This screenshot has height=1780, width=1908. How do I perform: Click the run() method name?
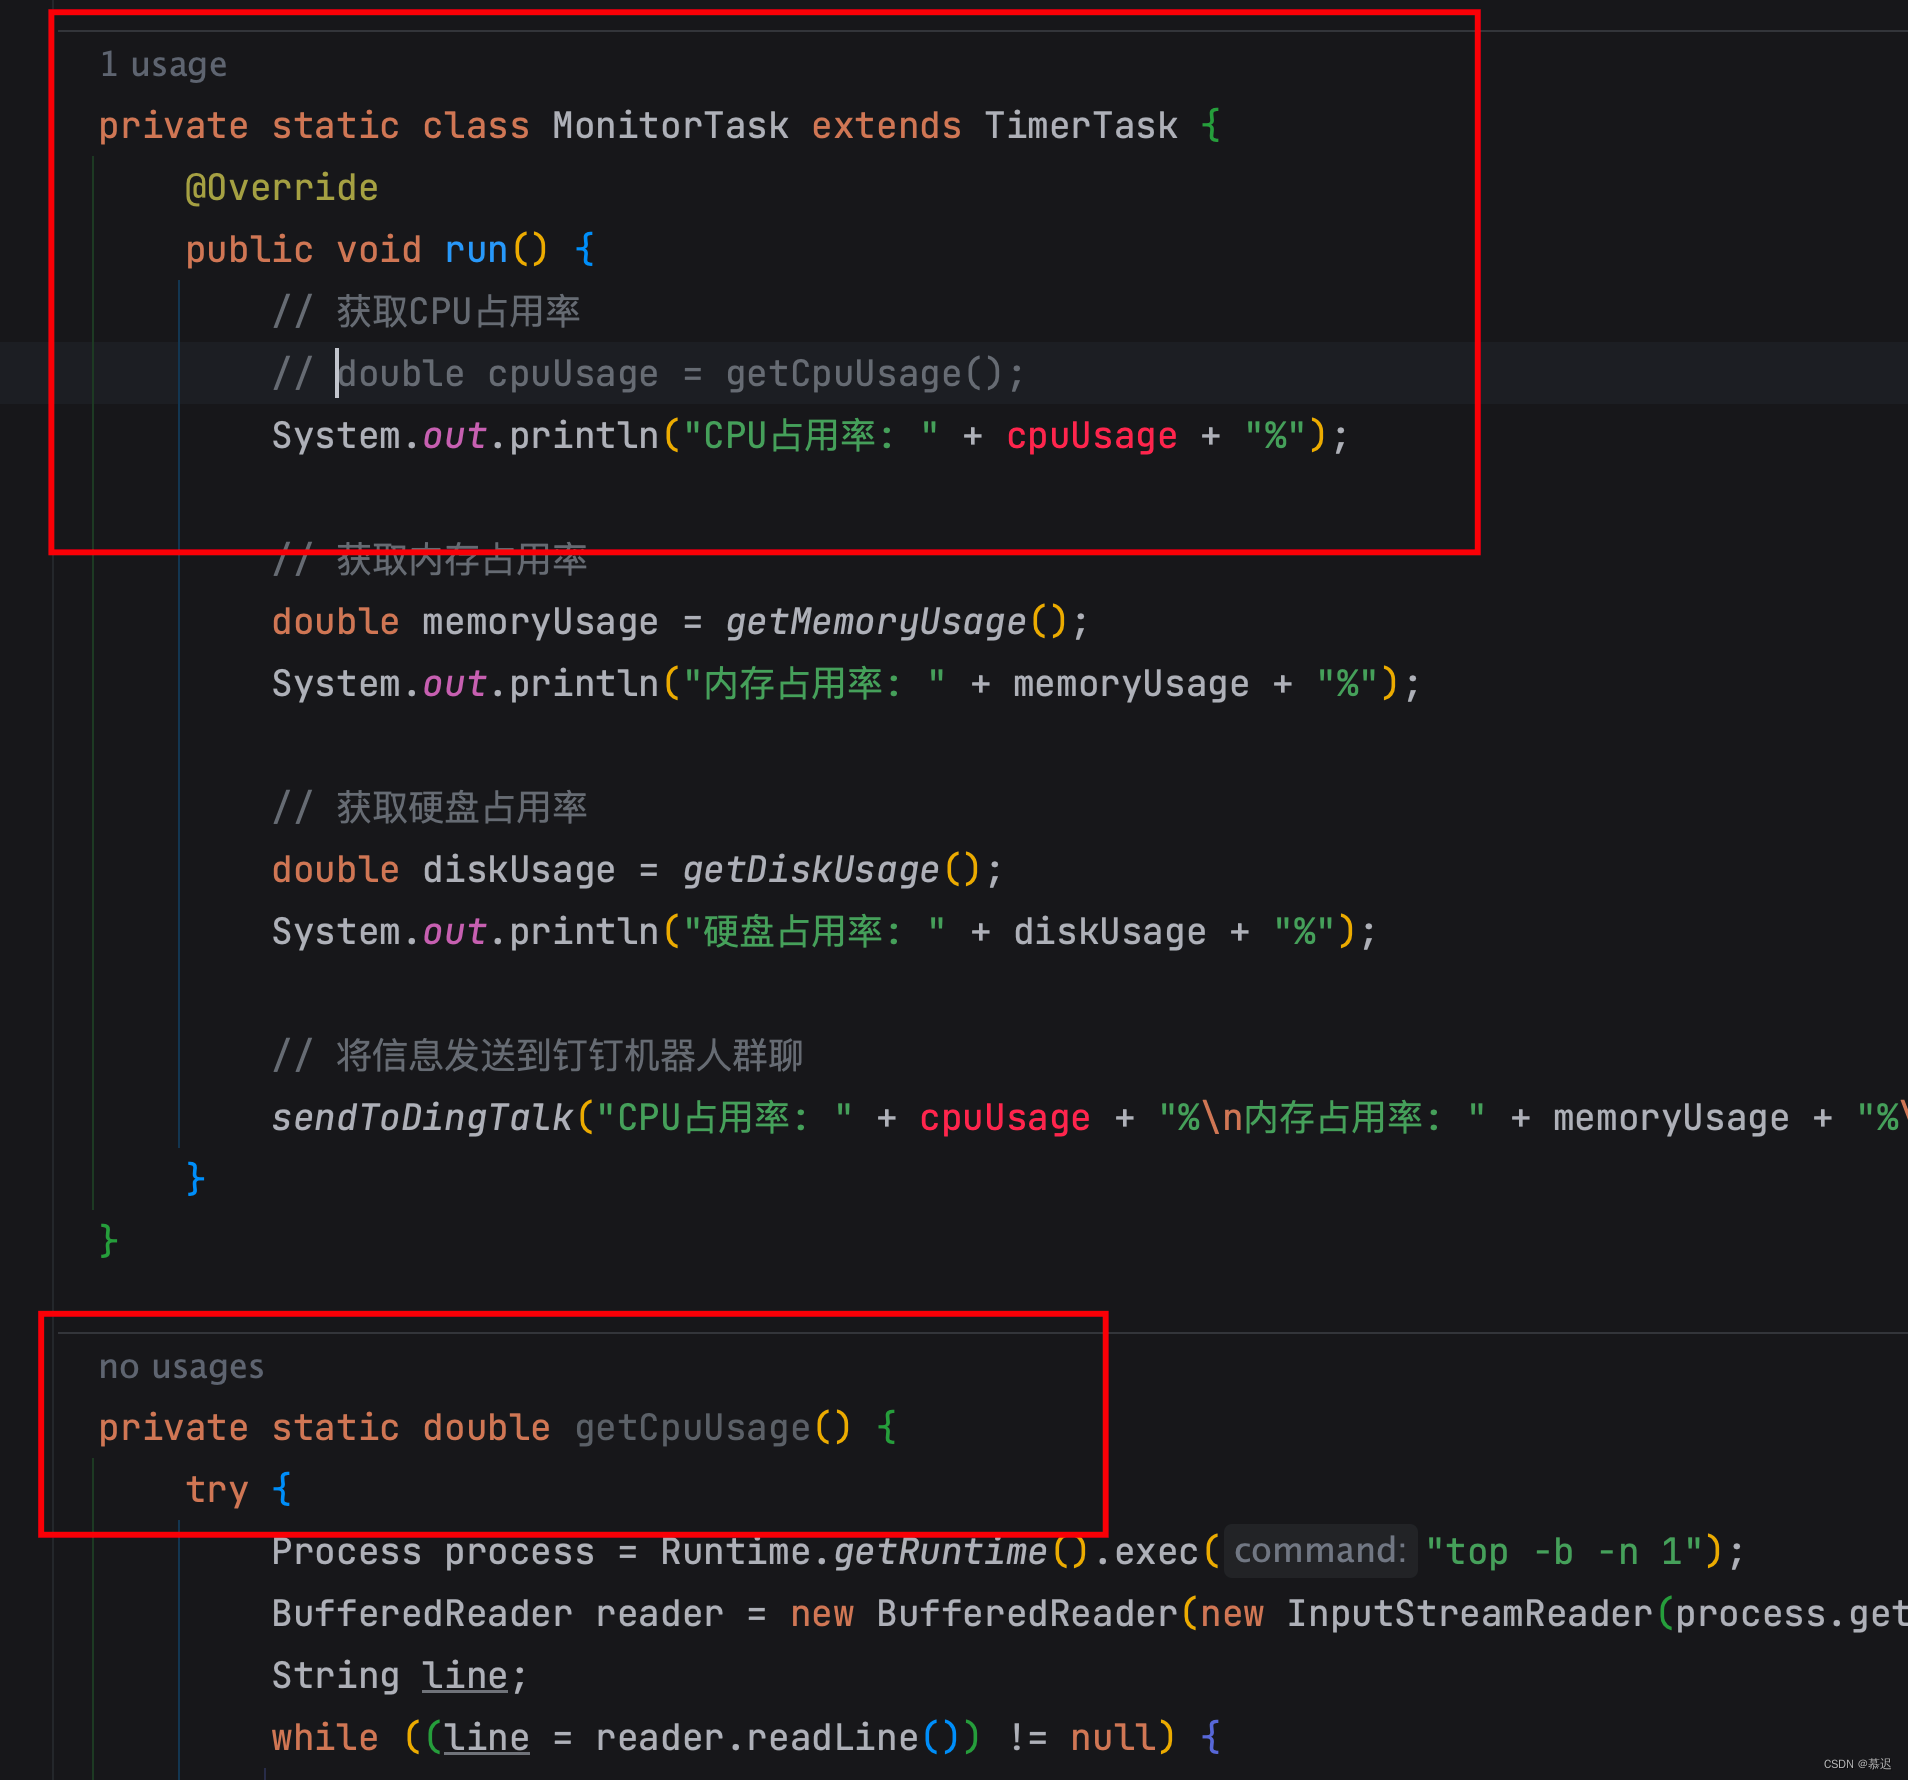(x=476, y=250)
